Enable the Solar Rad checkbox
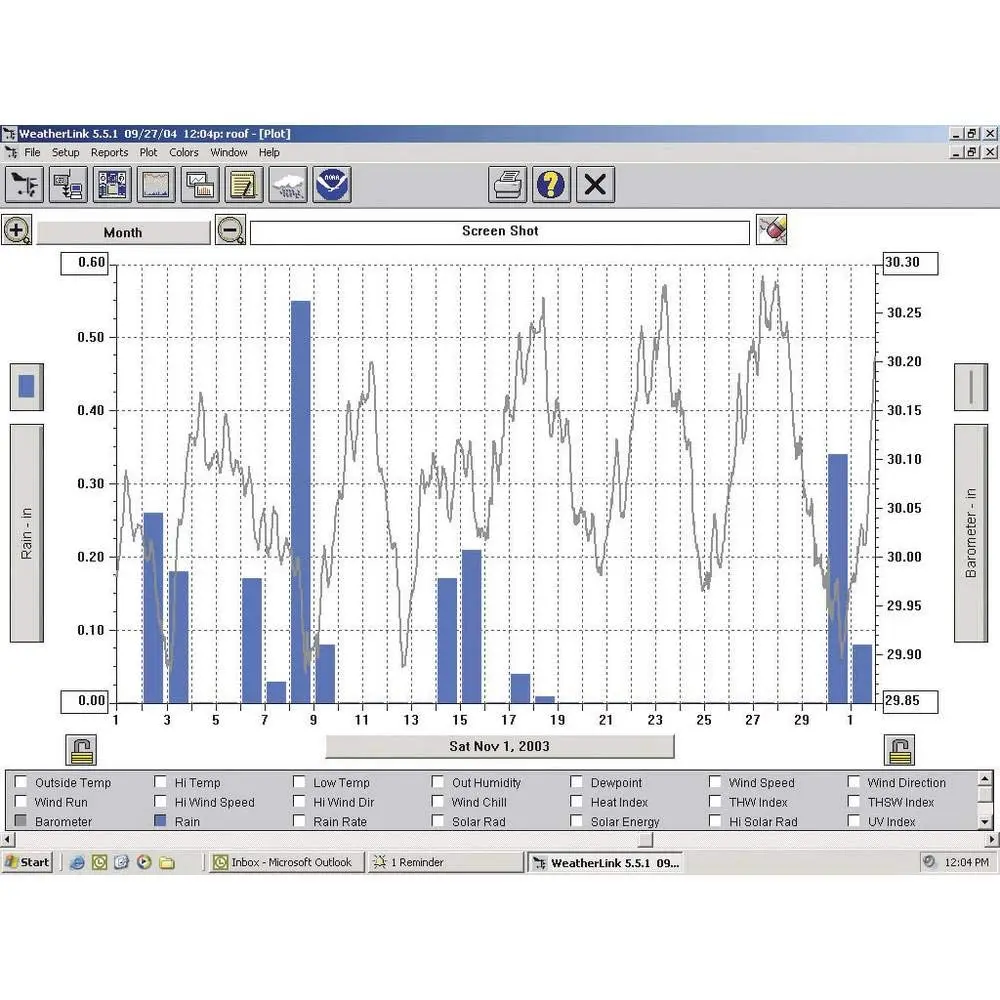The width and height of the screenshot is (1000, 1000). point(438,821)
